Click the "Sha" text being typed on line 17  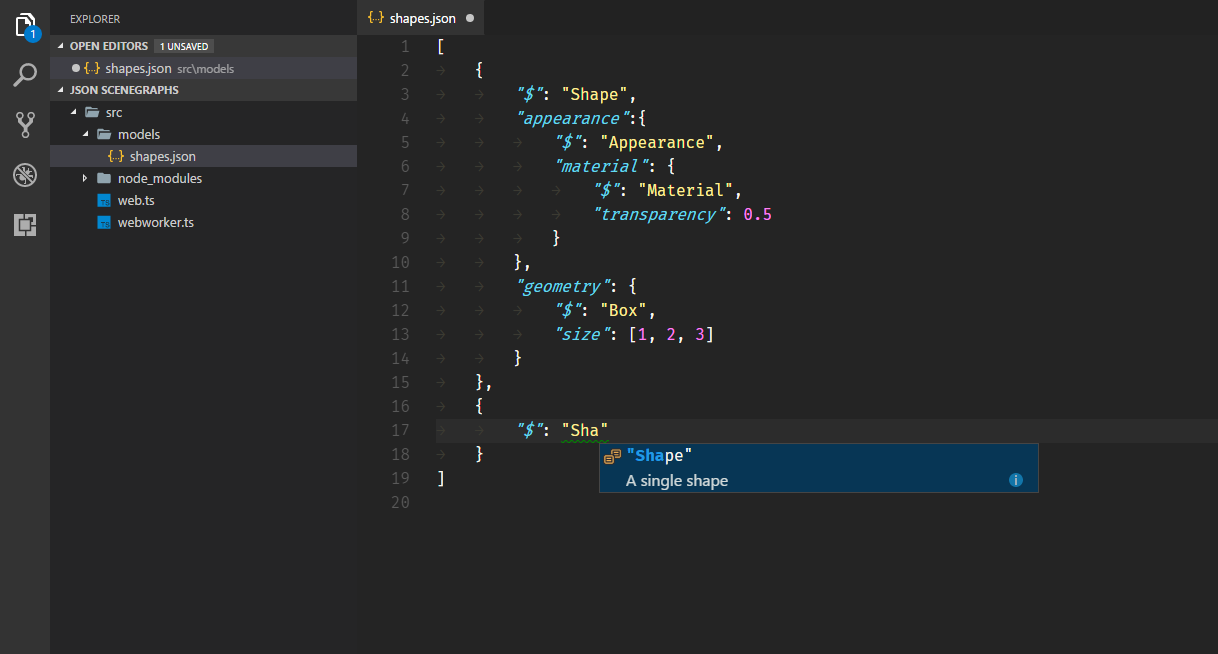pyautogui.click(x=585, y=430)
